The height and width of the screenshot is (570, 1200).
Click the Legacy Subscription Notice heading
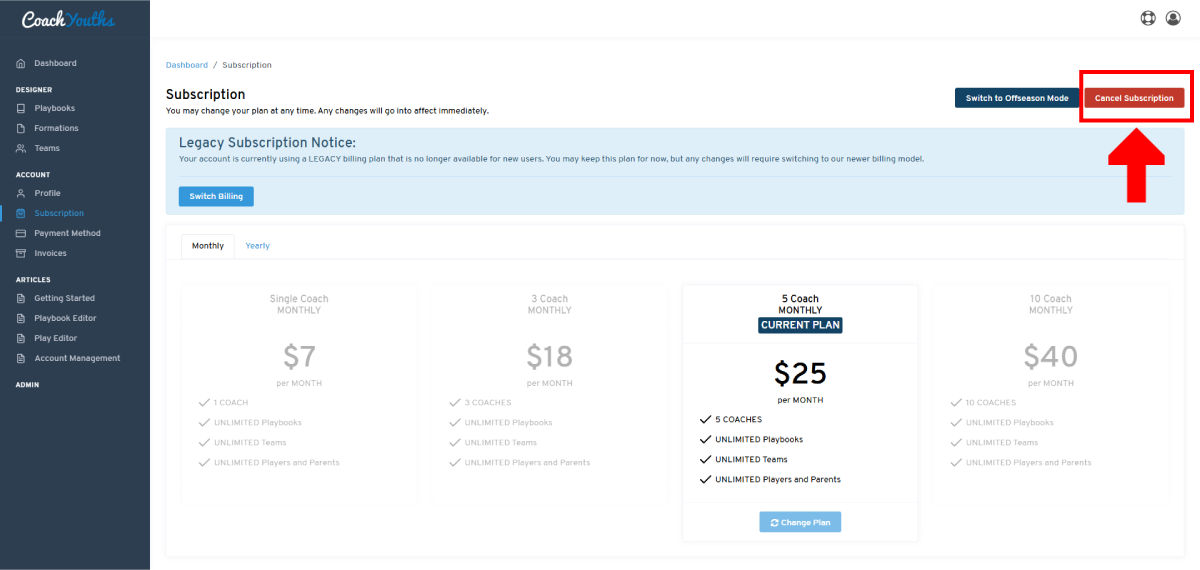(x=267, y=143)
